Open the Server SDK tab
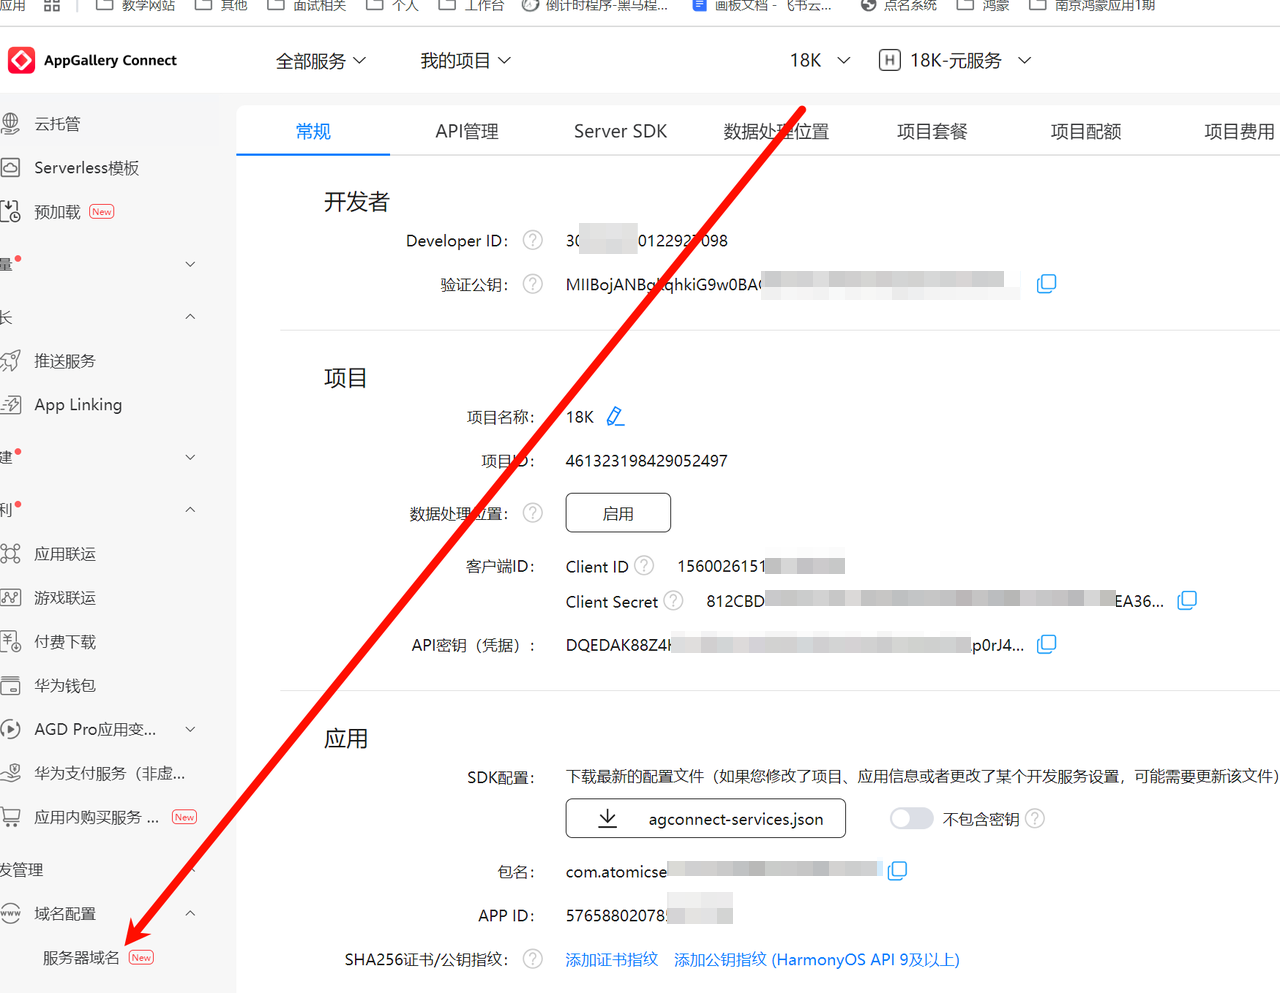The width and height of the screenshot is (1280, 993). [x=620, y=132]
